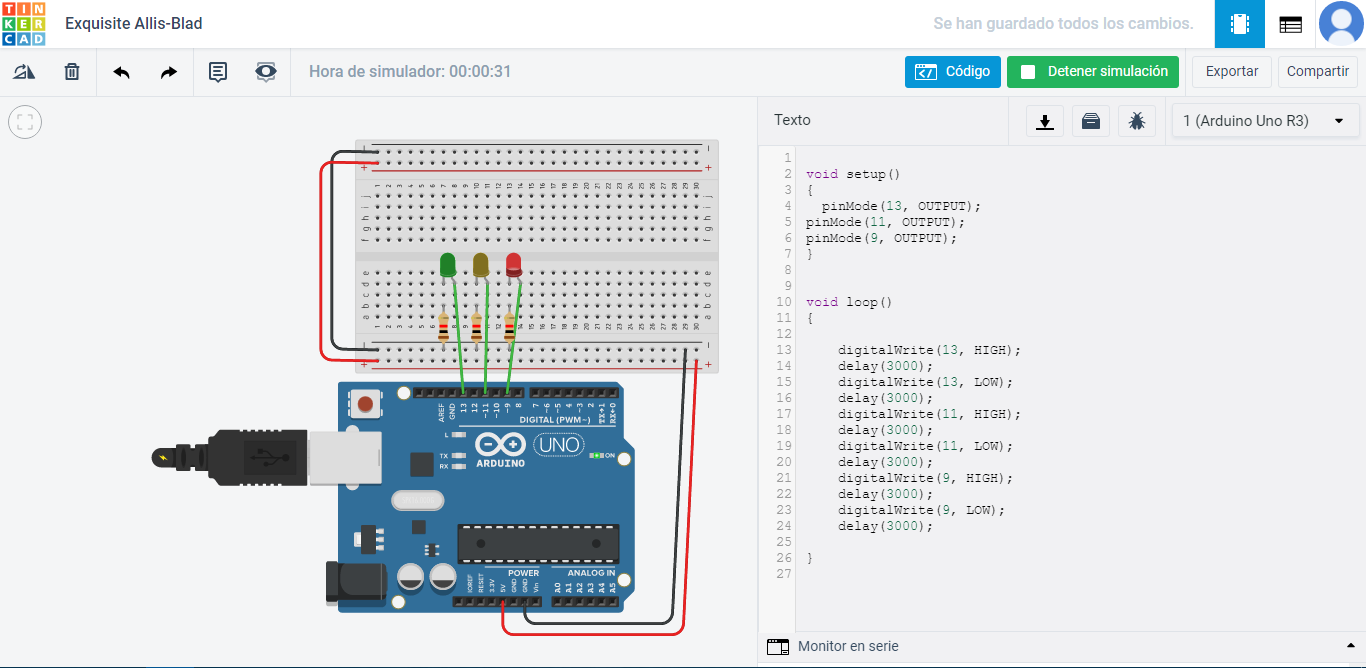Click the project name Exquisite Allis-Blad
The image size is (1366, 668).
(134, 23)
